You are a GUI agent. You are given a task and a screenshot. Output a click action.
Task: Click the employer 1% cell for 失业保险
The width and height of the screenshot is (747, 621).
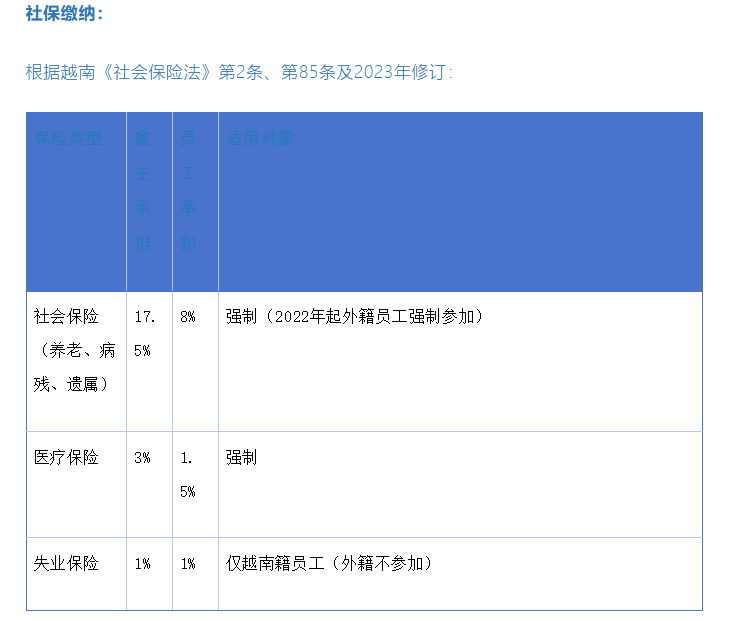click(142, 564)
